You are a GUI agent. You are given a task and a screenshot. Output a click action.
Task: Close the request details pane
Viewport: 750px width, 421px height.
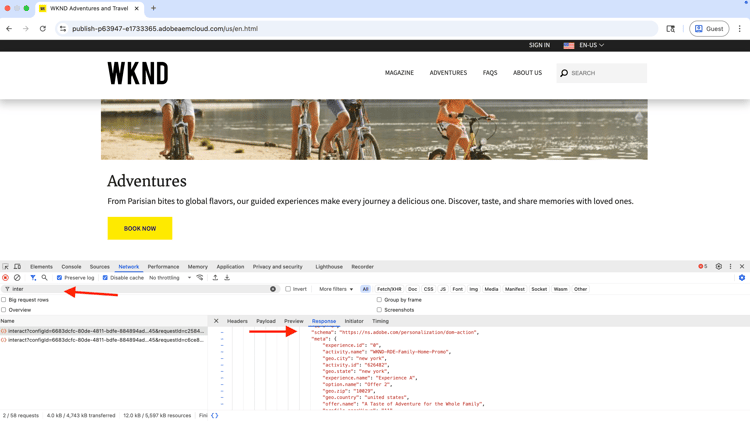pyautogui.click(x=216, y=321)
